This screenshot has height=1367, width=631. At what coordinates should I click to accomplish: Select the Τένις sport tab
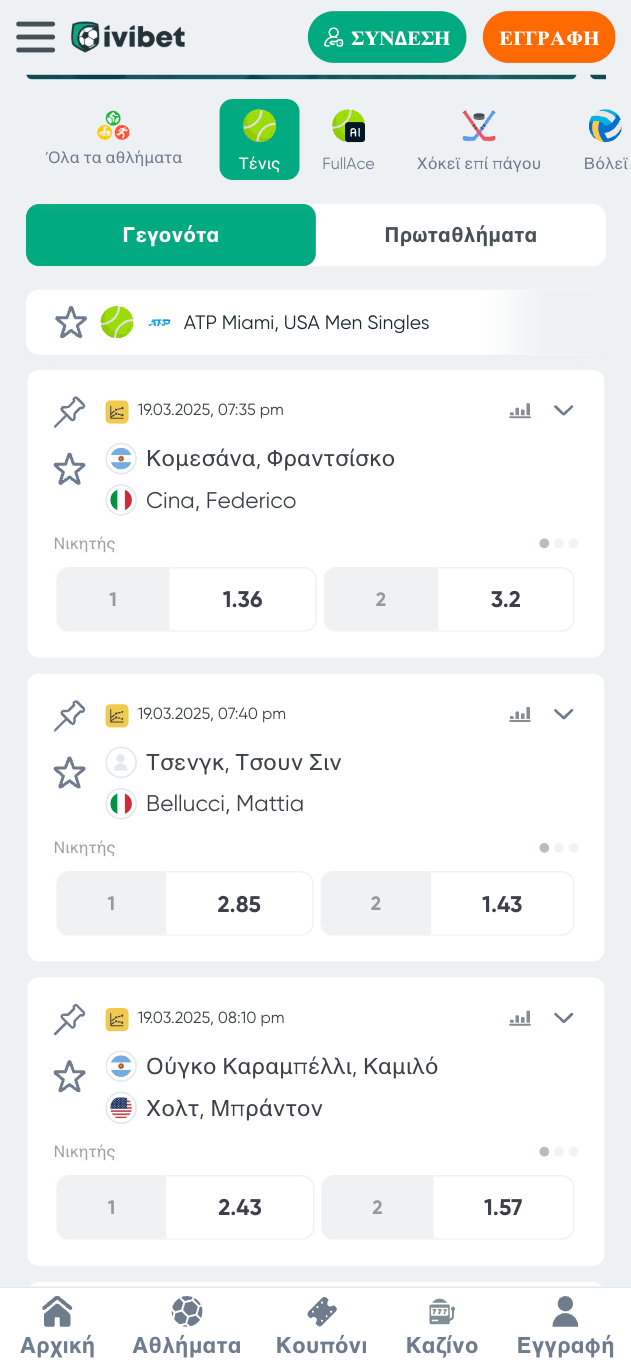click(x=259, y=140)
